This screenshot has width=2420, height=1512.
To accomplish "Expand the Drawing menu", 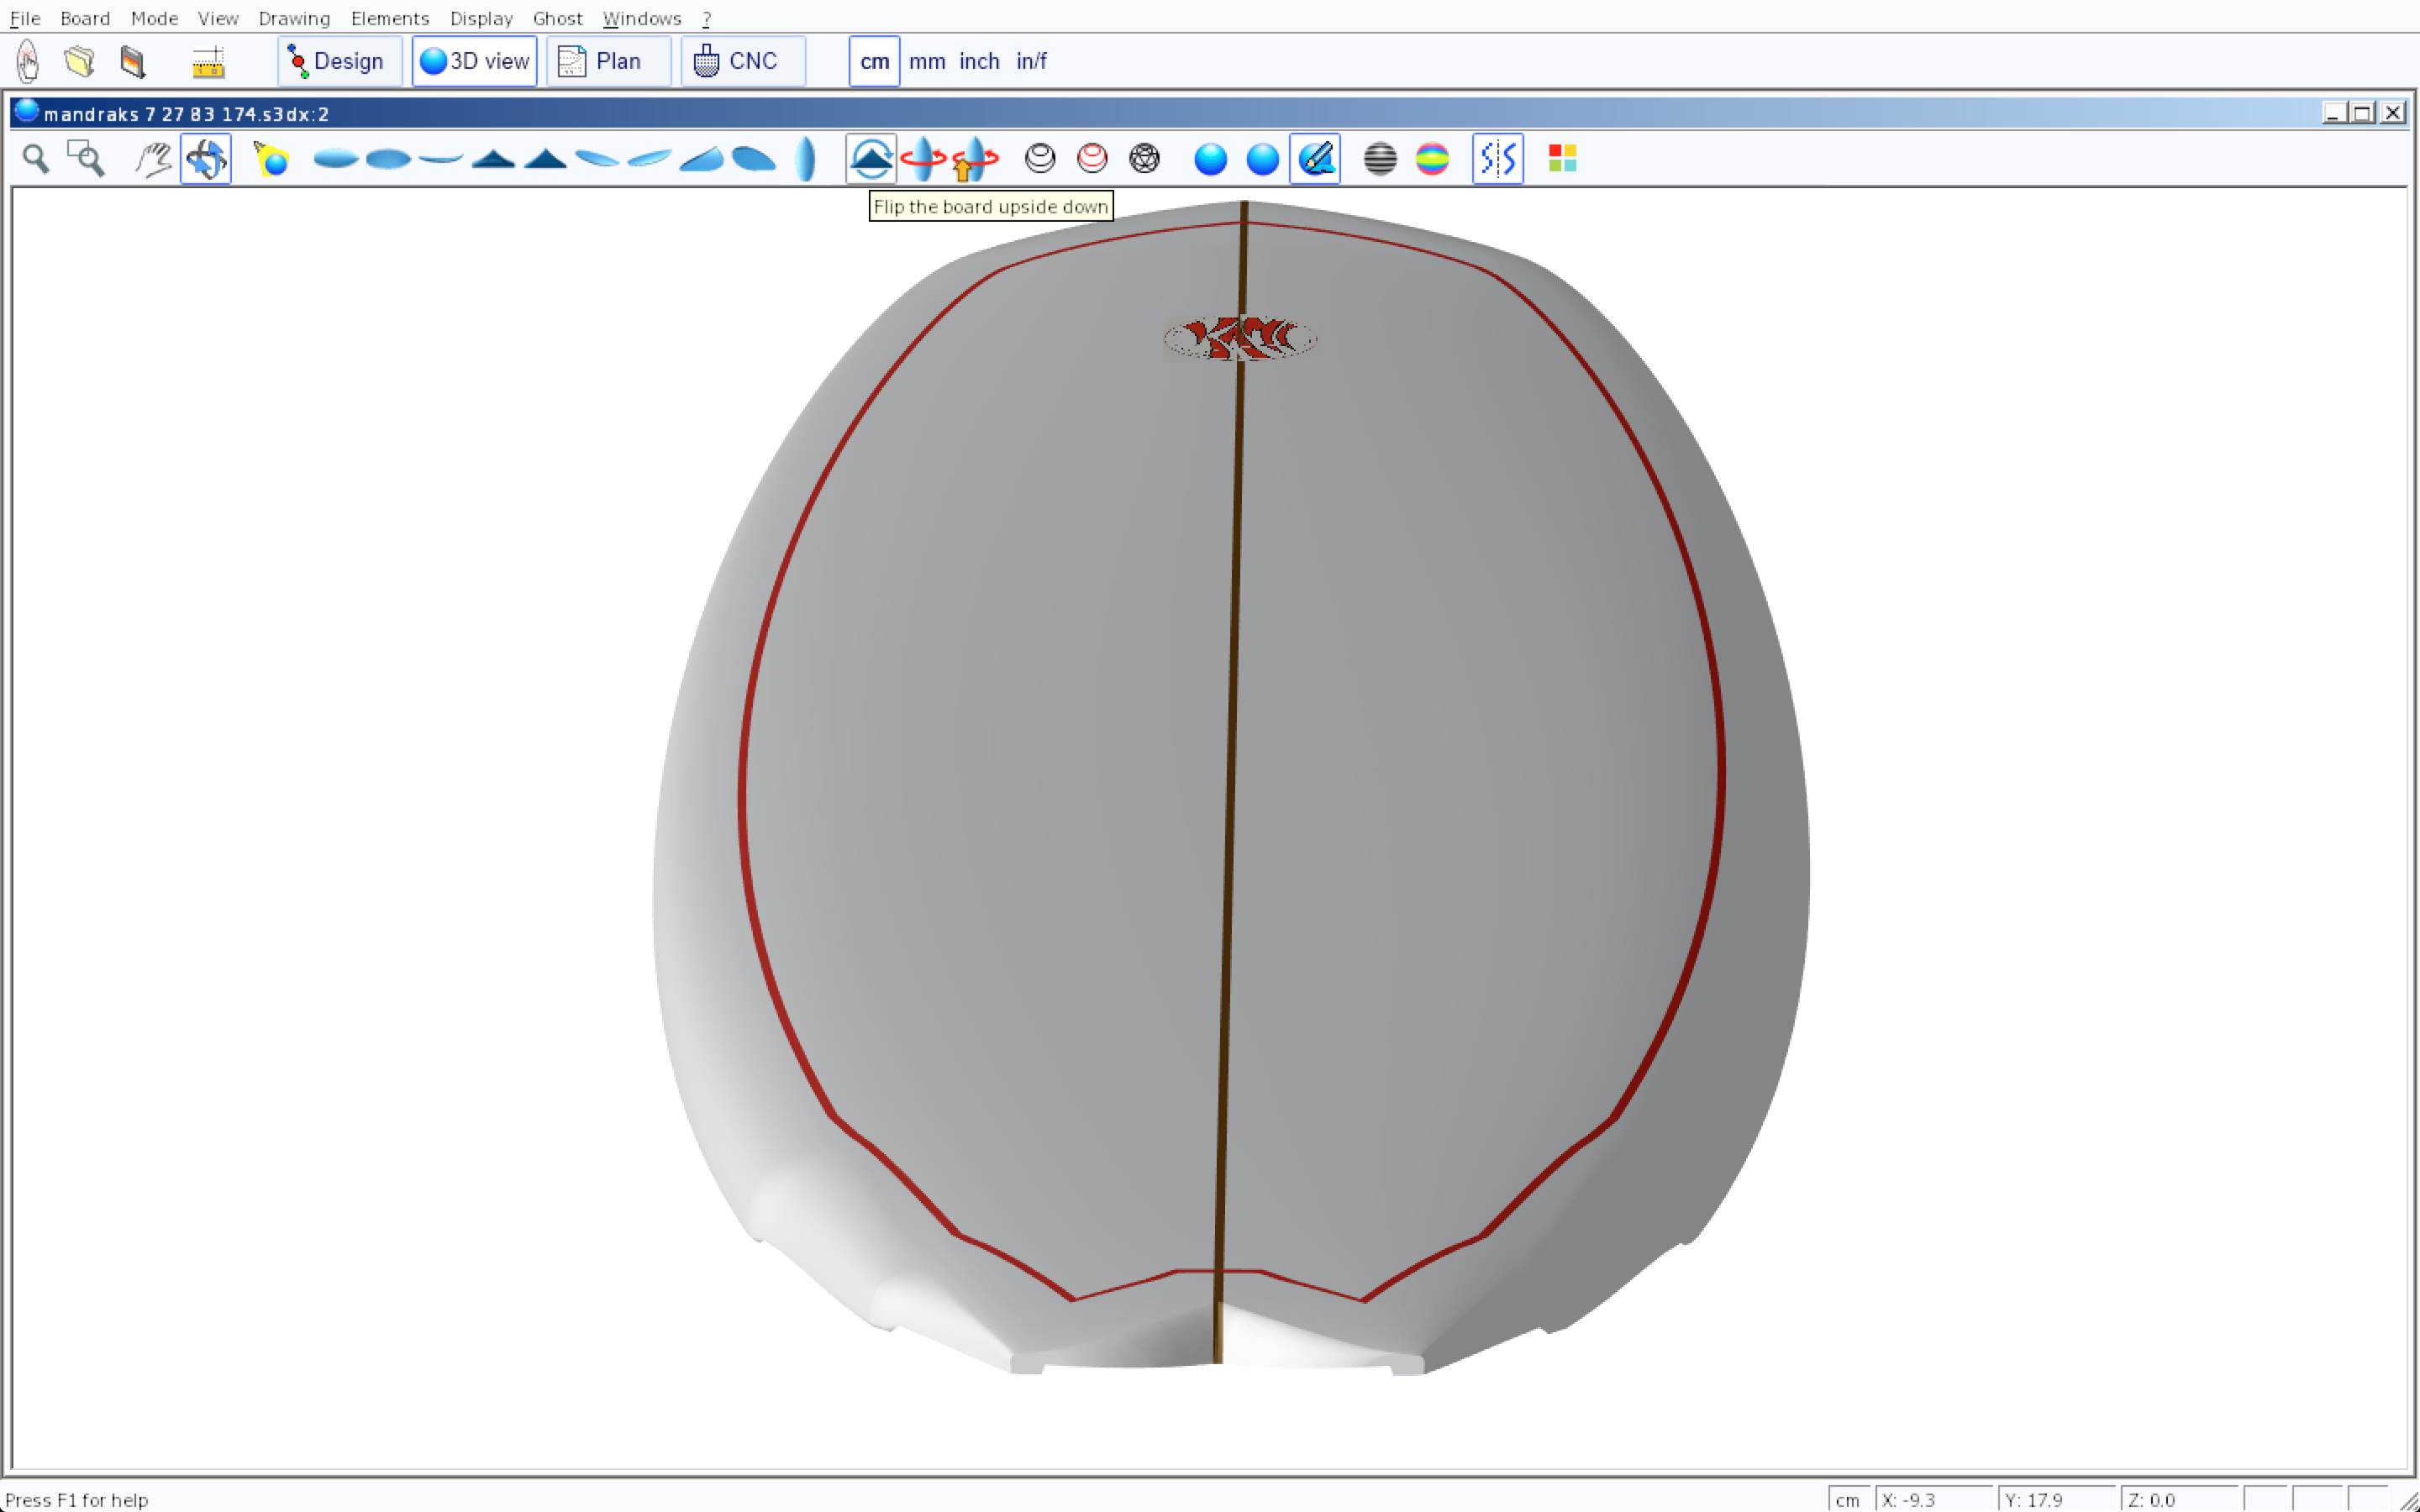I will click(294, 18).
